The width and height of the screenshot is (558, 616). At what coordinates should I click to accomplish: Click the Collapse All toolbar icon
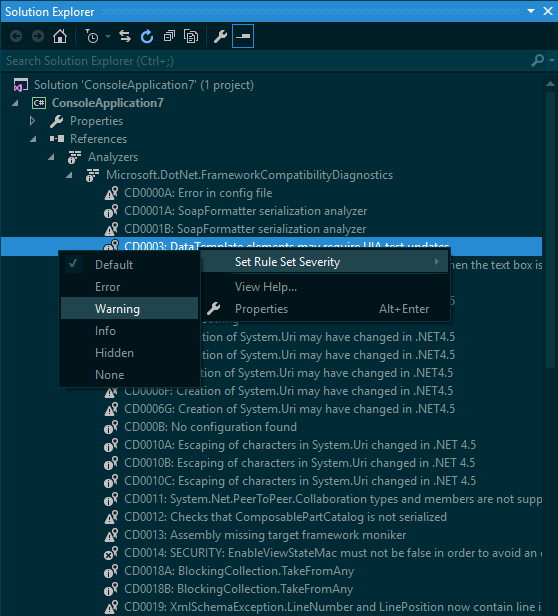(x=169, y=36)
